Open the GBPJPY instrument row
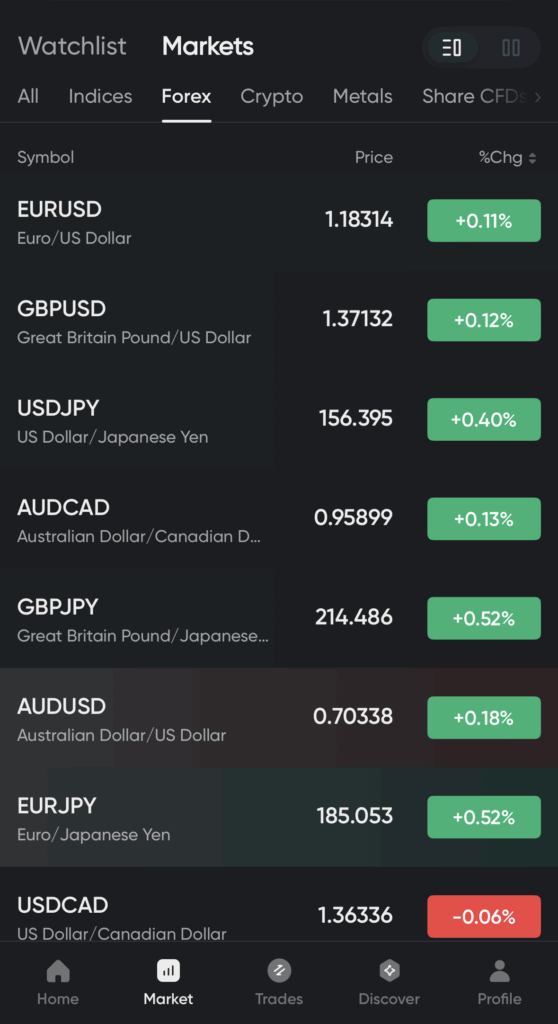The width and height of the screenshot is (558, 1024). 279,618
